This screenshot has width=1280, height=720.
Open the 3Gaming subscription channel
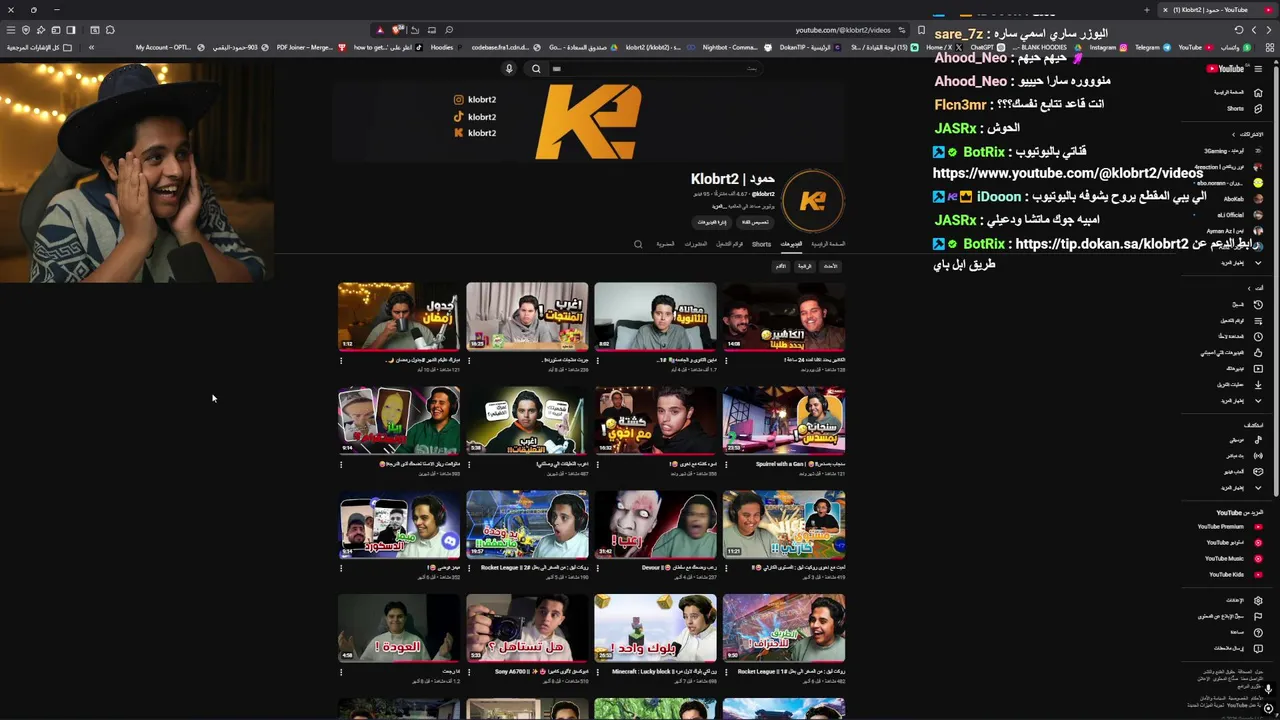pos(1232,151)
